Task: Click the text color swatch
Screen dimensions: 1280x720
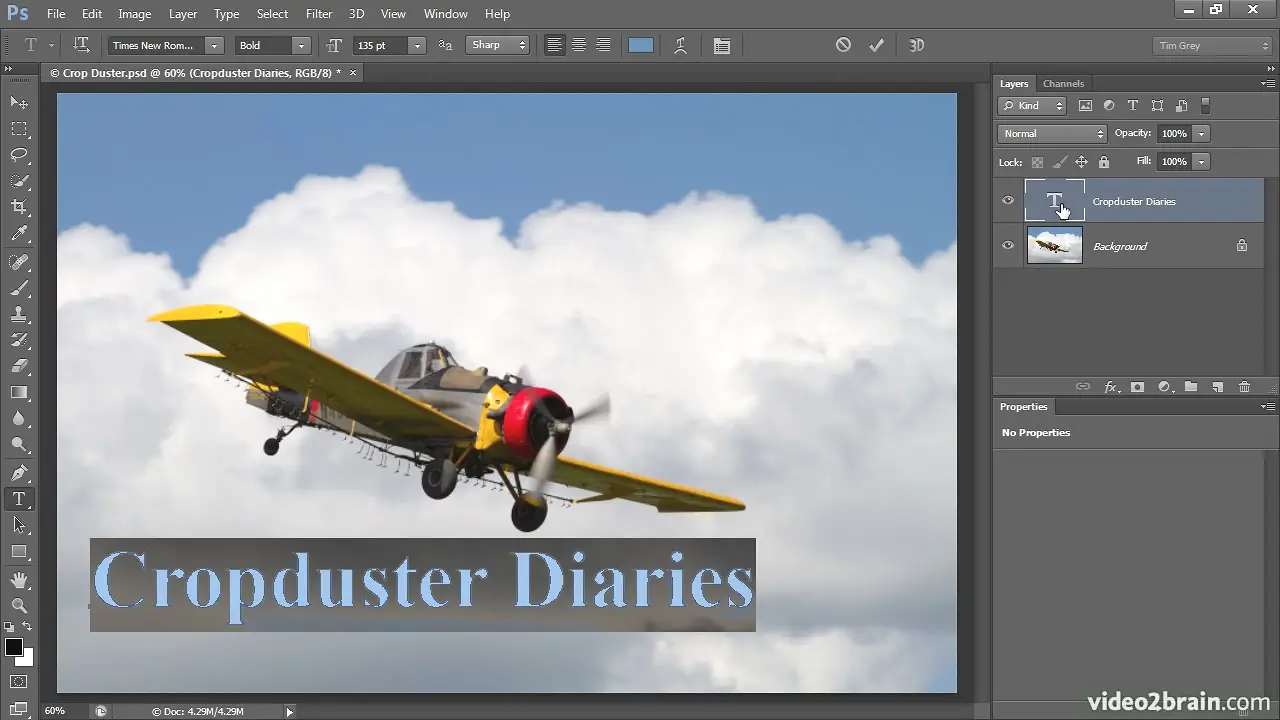Action: [x=641, y=45]
